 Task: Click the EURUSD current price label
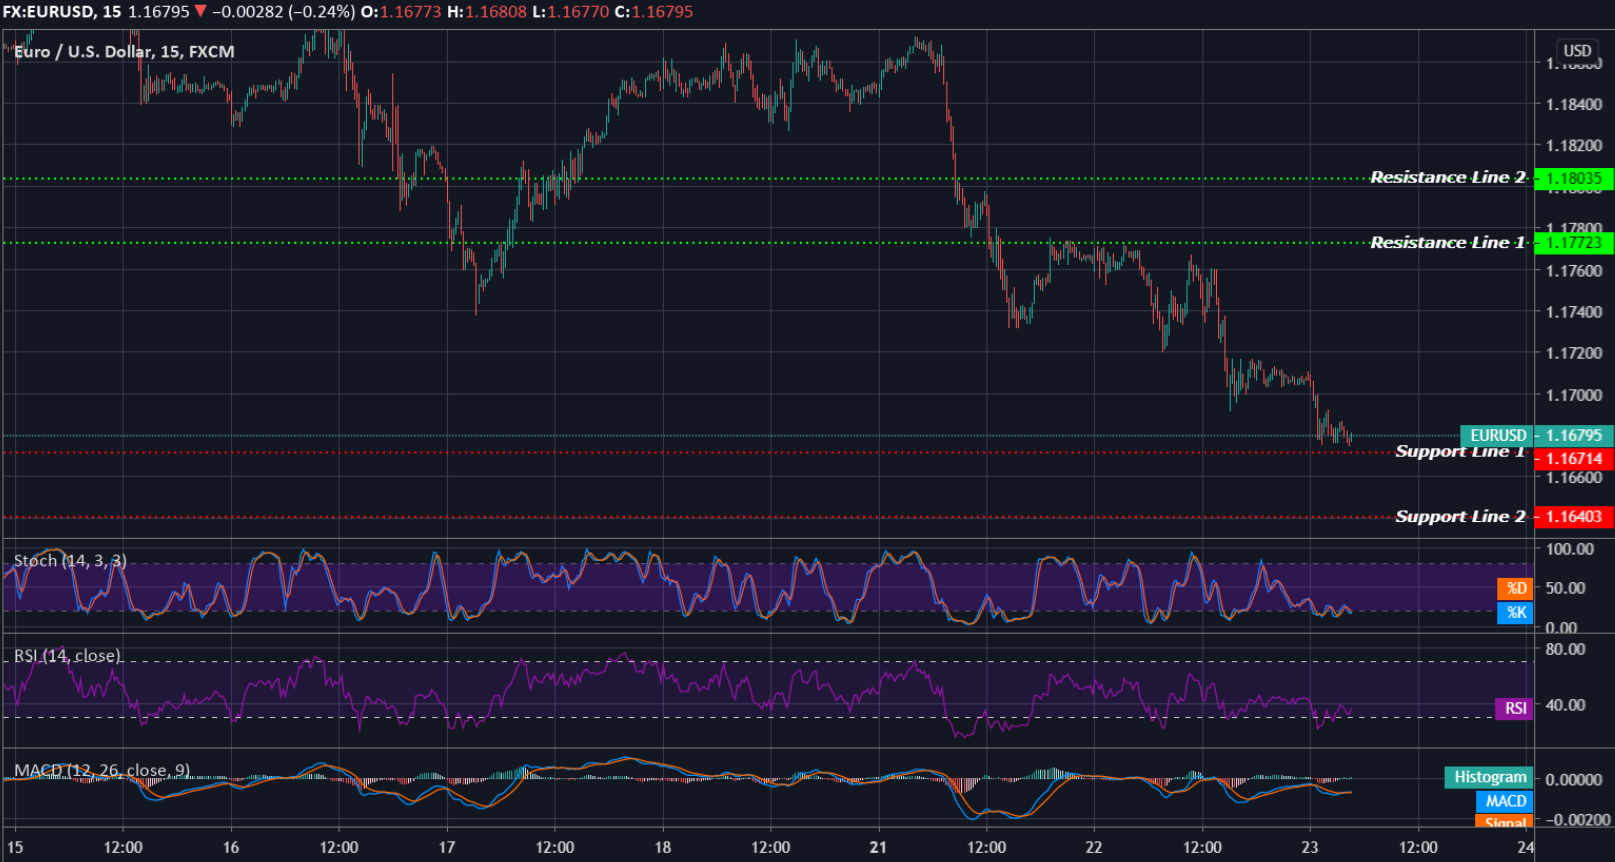(1497, 435)
